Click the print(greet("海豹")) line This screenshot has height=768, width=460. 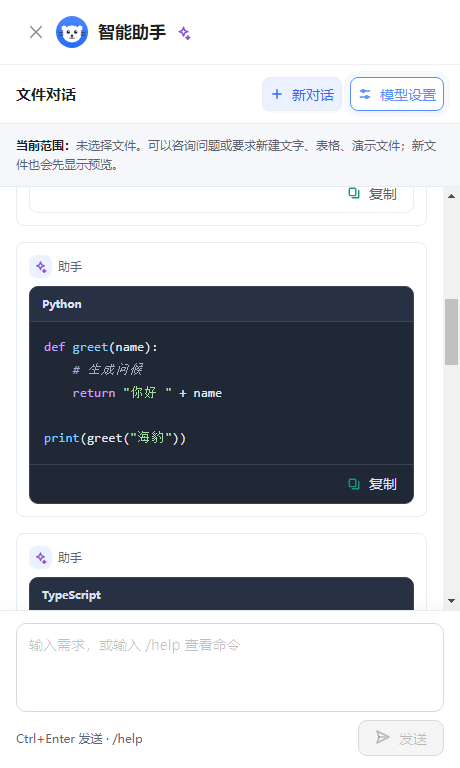click(x=115, y=438)
